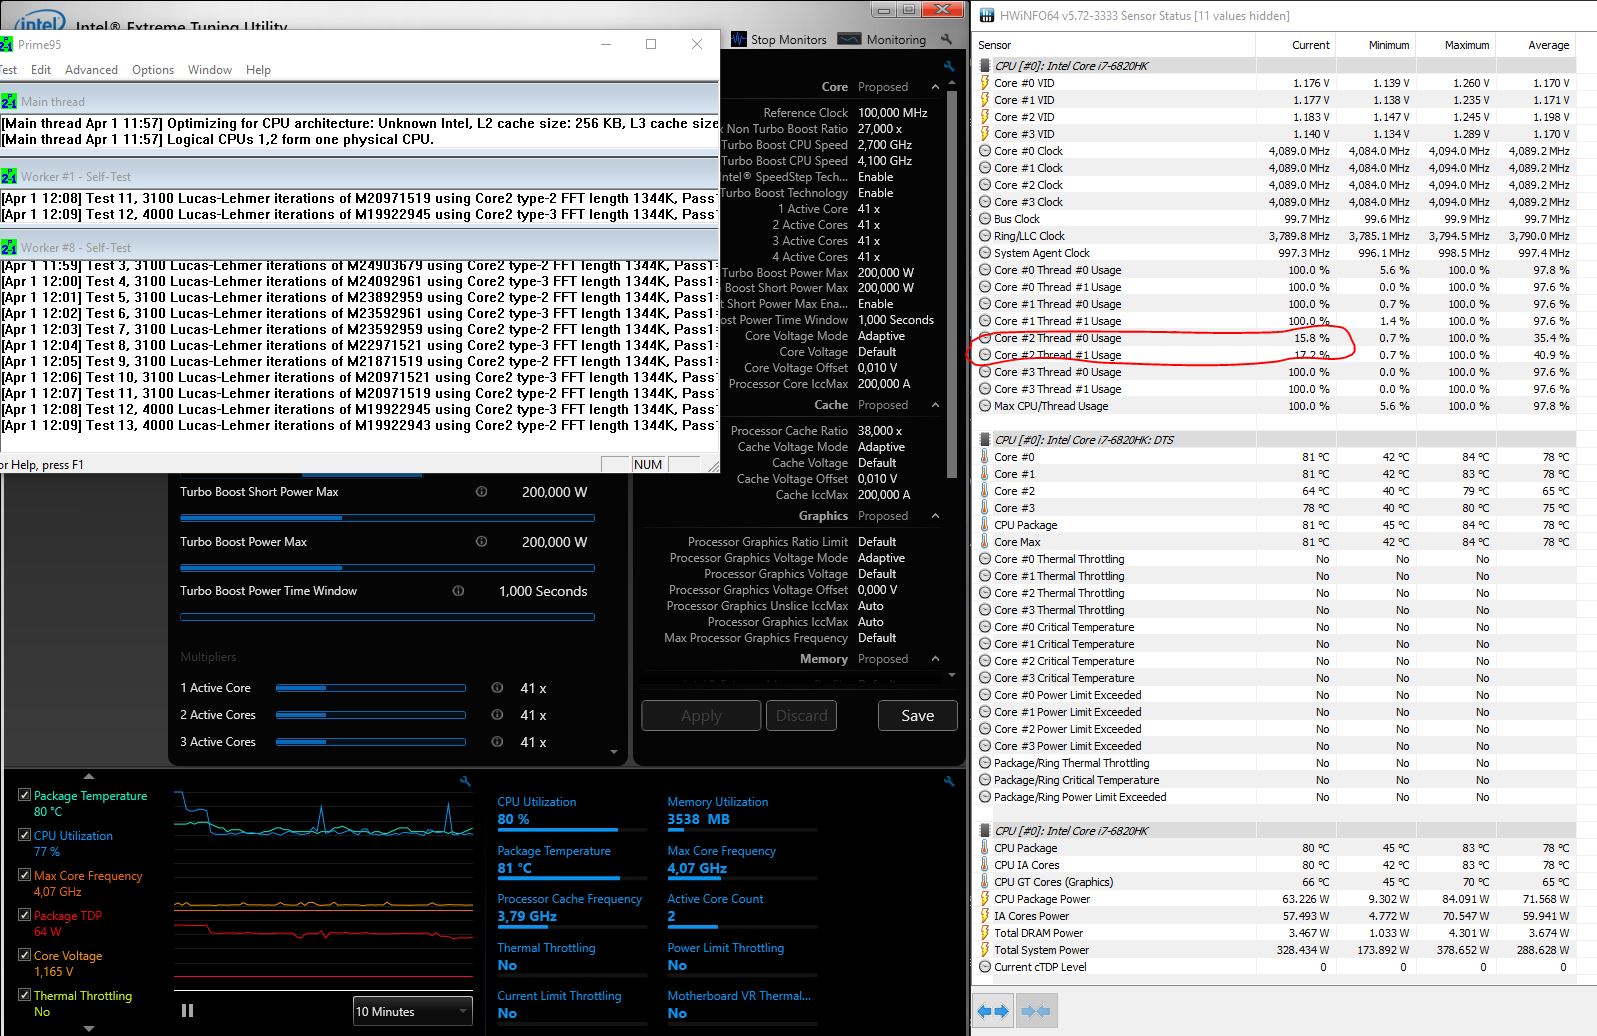
Task: Click the Stop Monitors button
Action: (x=779, y=39)
